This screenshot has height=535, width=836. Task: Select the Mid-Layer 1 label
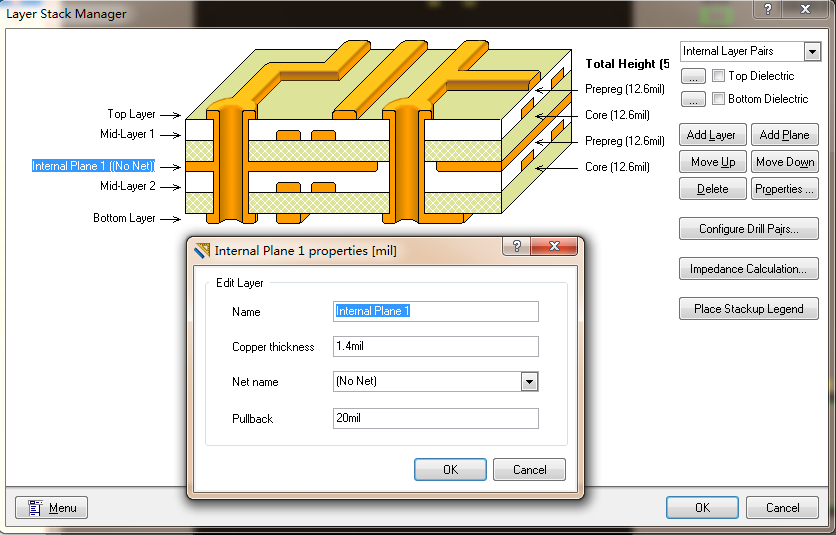point(127,134)
